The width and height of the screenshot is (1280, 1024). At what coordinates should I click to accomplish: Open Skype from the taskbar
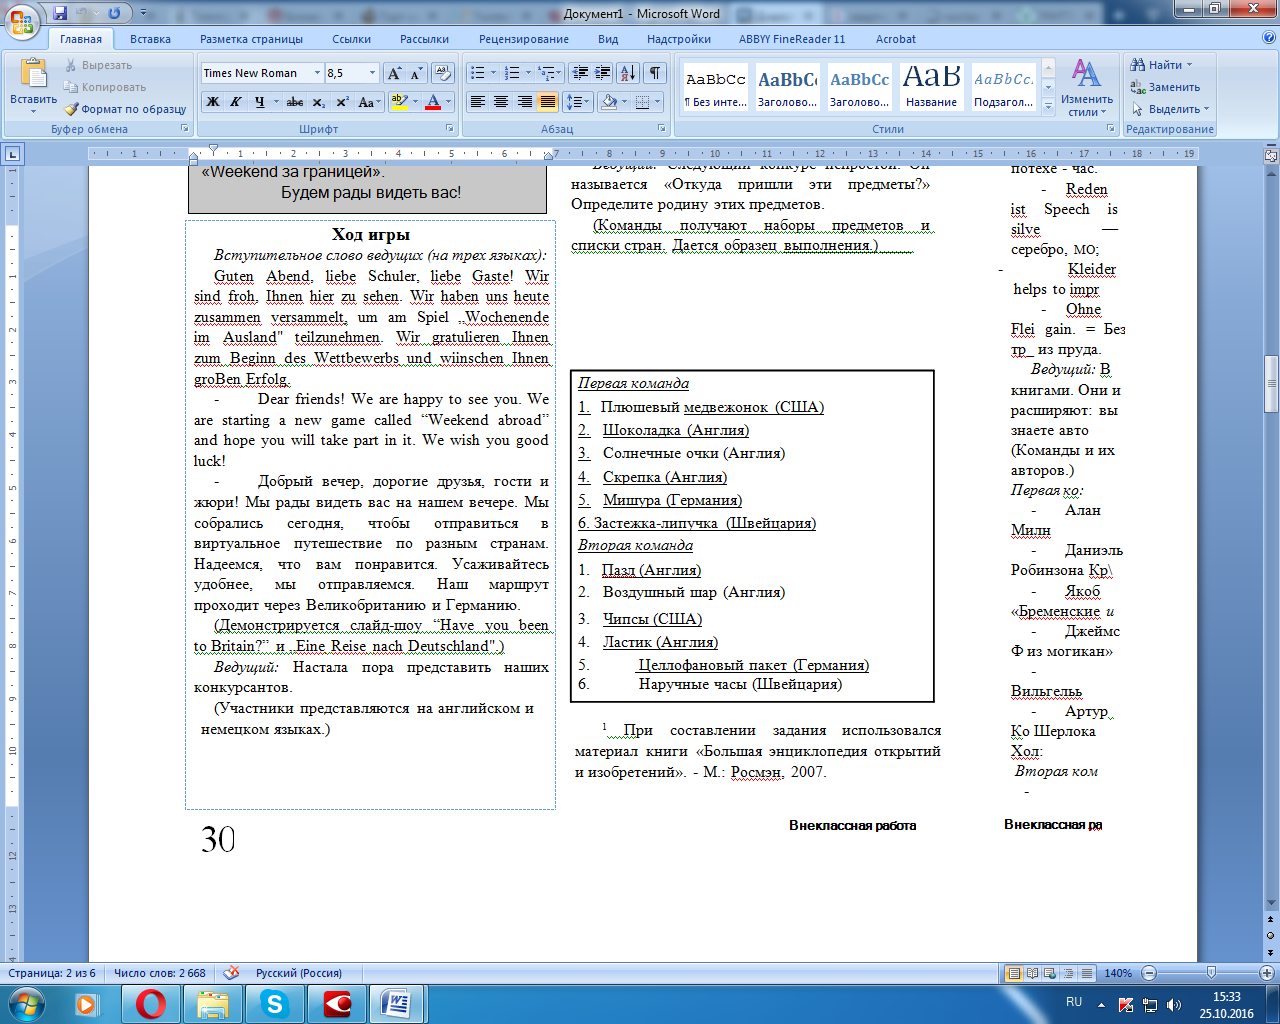pyautogui.click(x=274, y=1004)
